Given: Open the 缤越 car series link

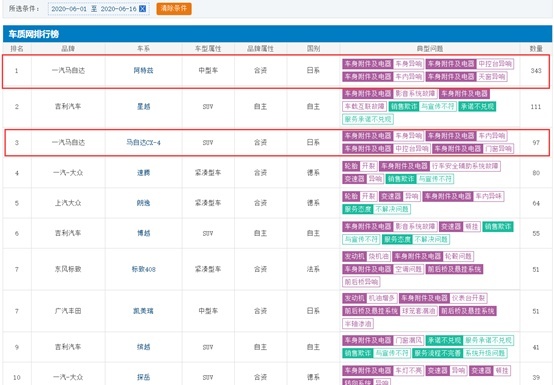Looking at the screenshot, I should click(x=143, y=347).
